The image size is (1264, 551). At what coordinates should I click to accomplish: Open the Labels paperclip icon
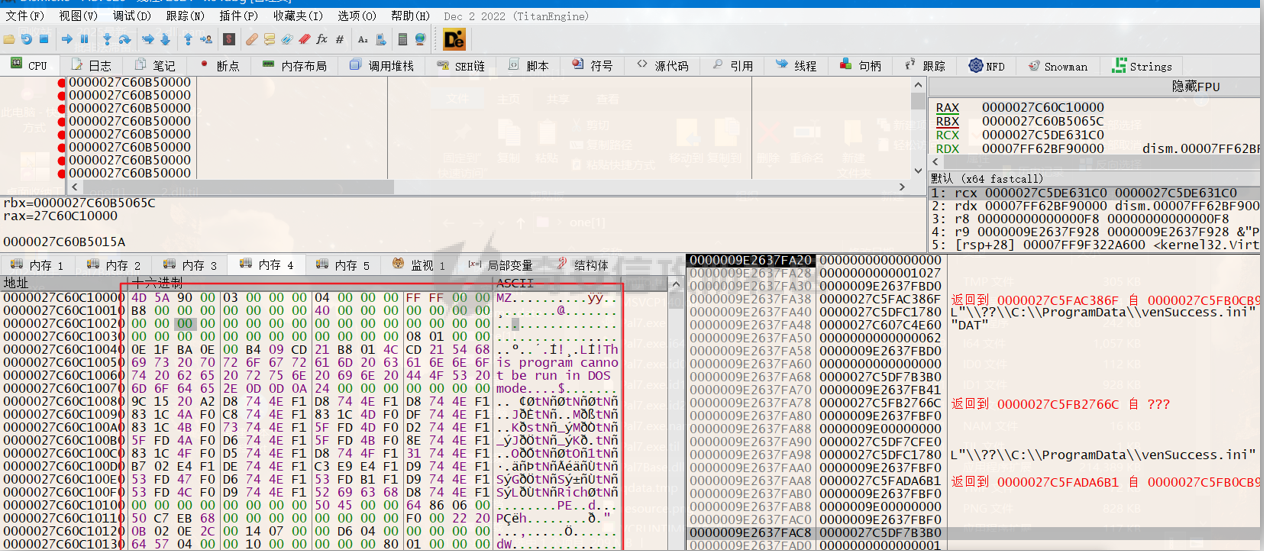click(287, 39)
